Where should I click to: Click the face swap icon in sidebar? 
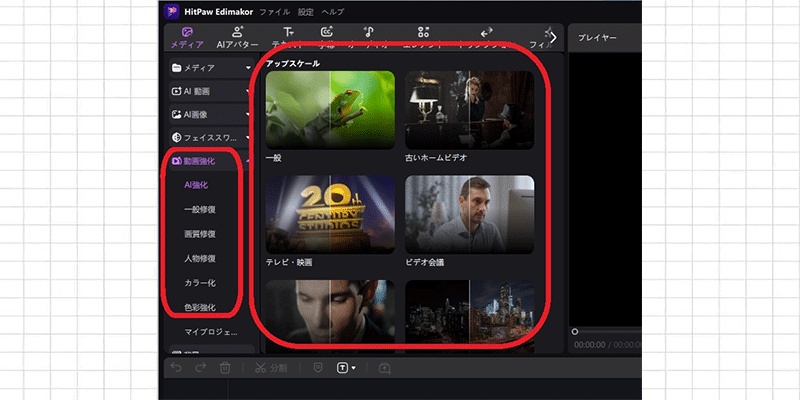coord(177,138)
